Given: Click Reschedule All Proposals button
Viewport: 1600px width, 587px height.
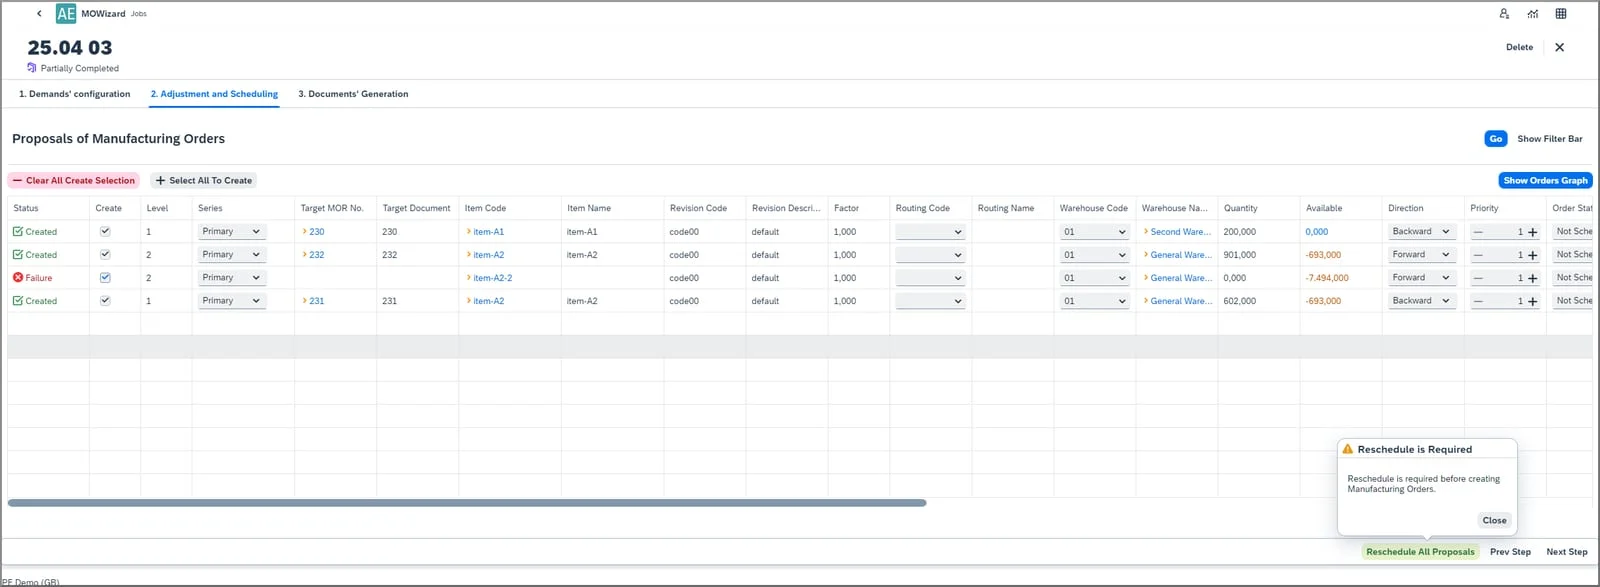Looking at the screenshot, I should [x=1420, y=552].
